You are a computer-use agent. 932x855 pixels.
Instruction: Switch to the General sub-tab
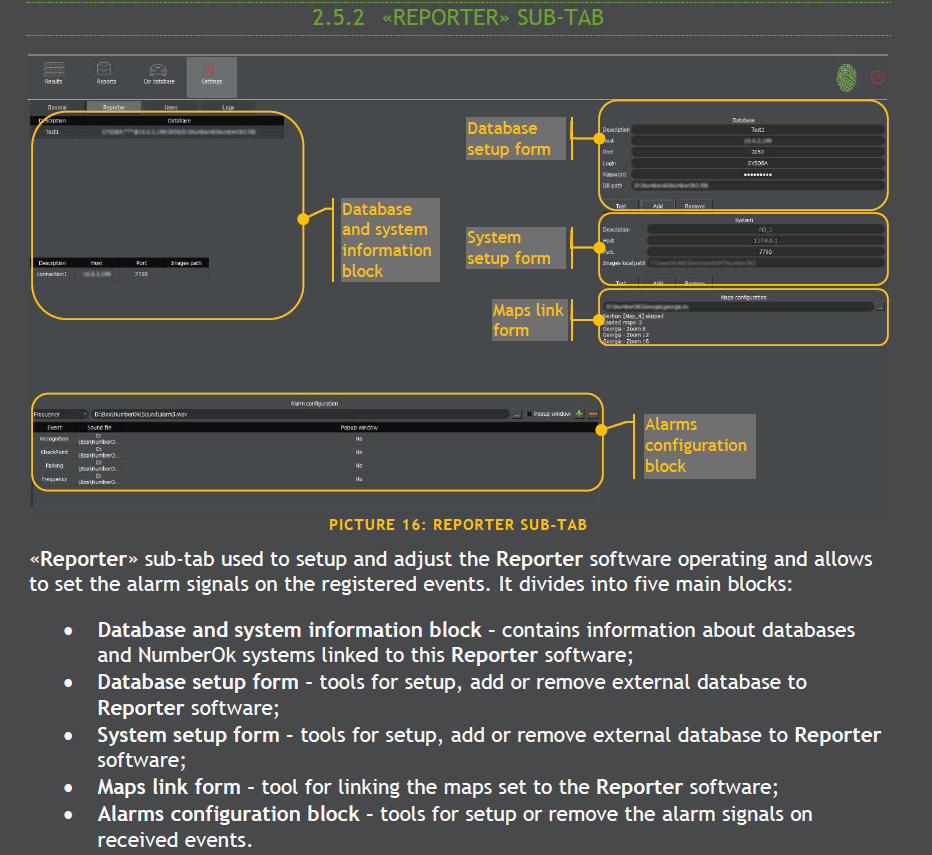(x=57, y=107)
